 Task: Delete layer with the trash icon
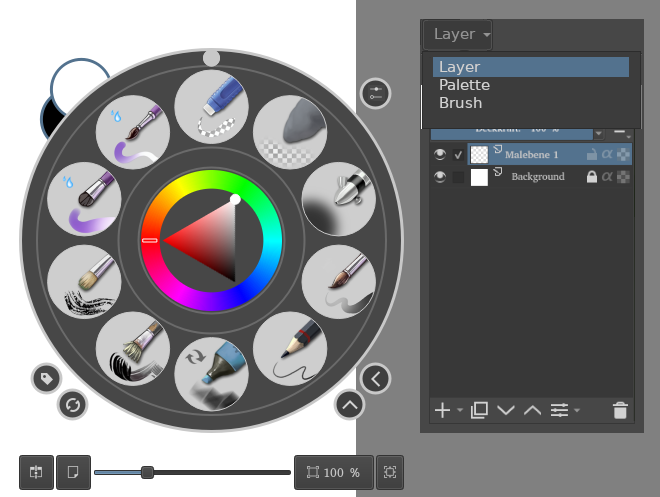click(620, 410)
